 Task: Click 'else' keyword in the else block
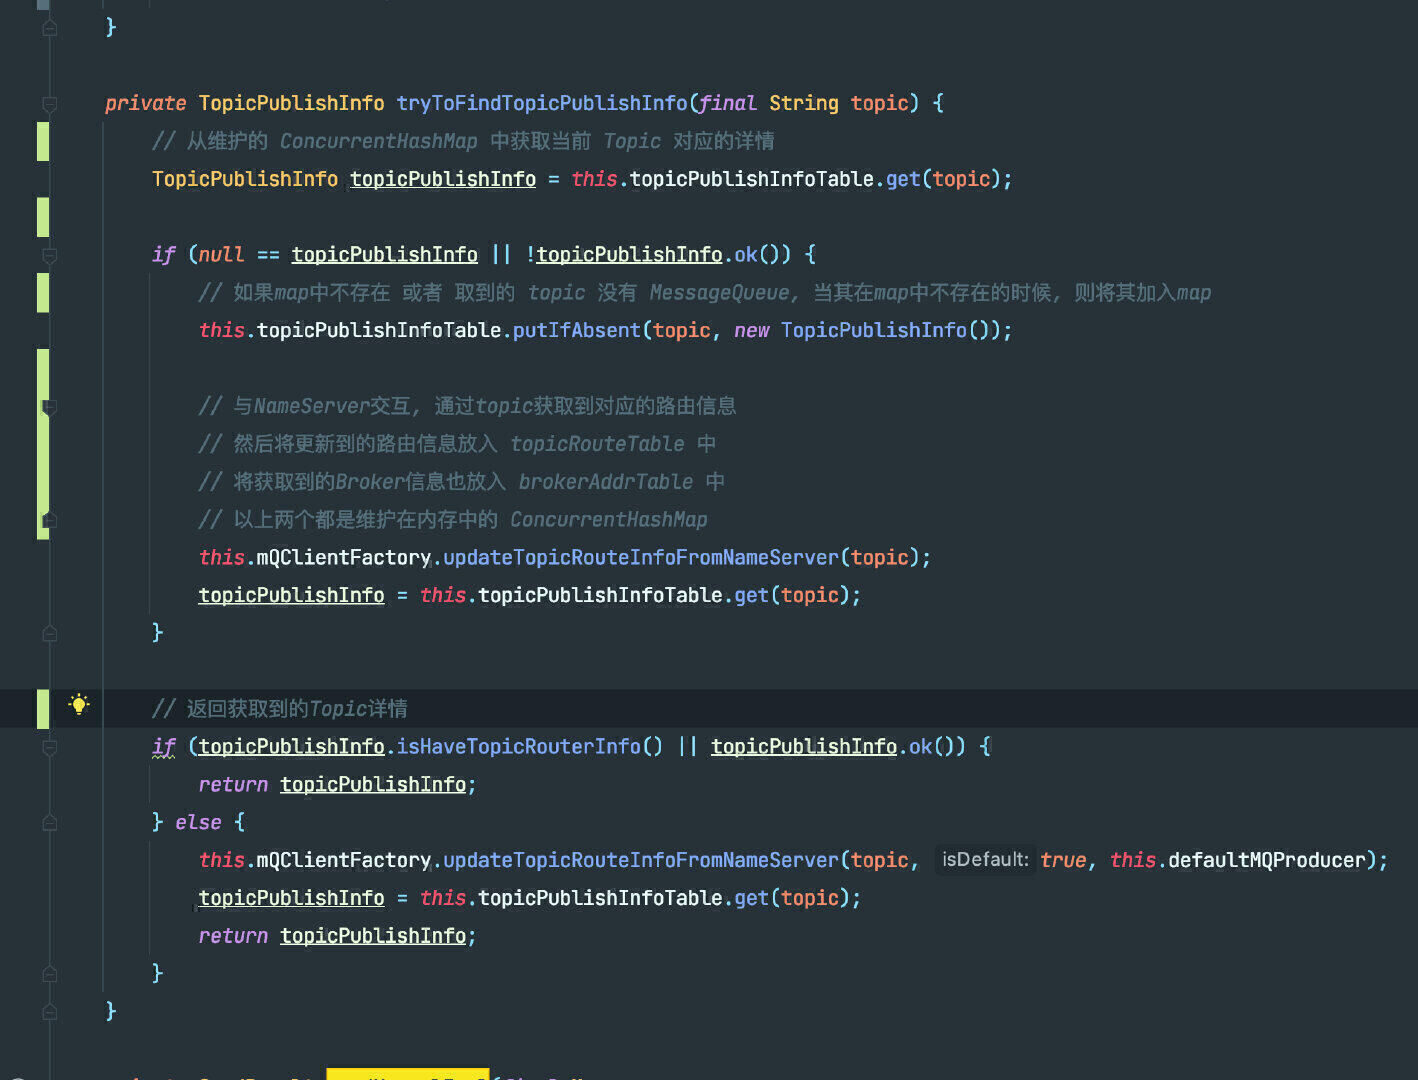[198, 822]
